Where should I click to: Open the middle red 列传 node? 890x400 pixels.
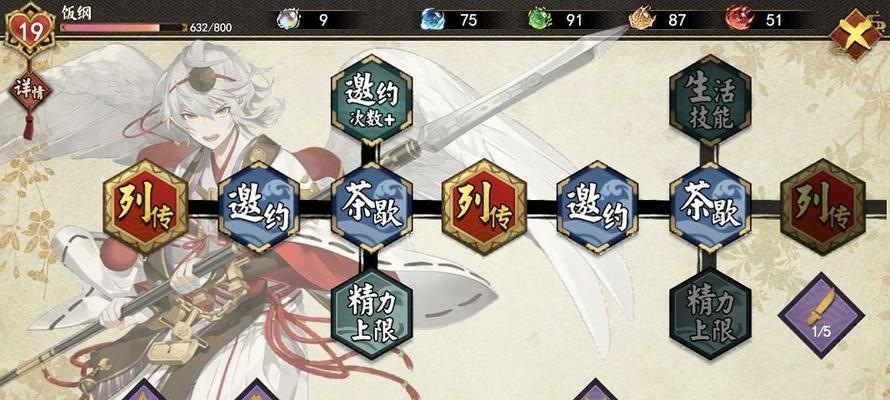484,207
